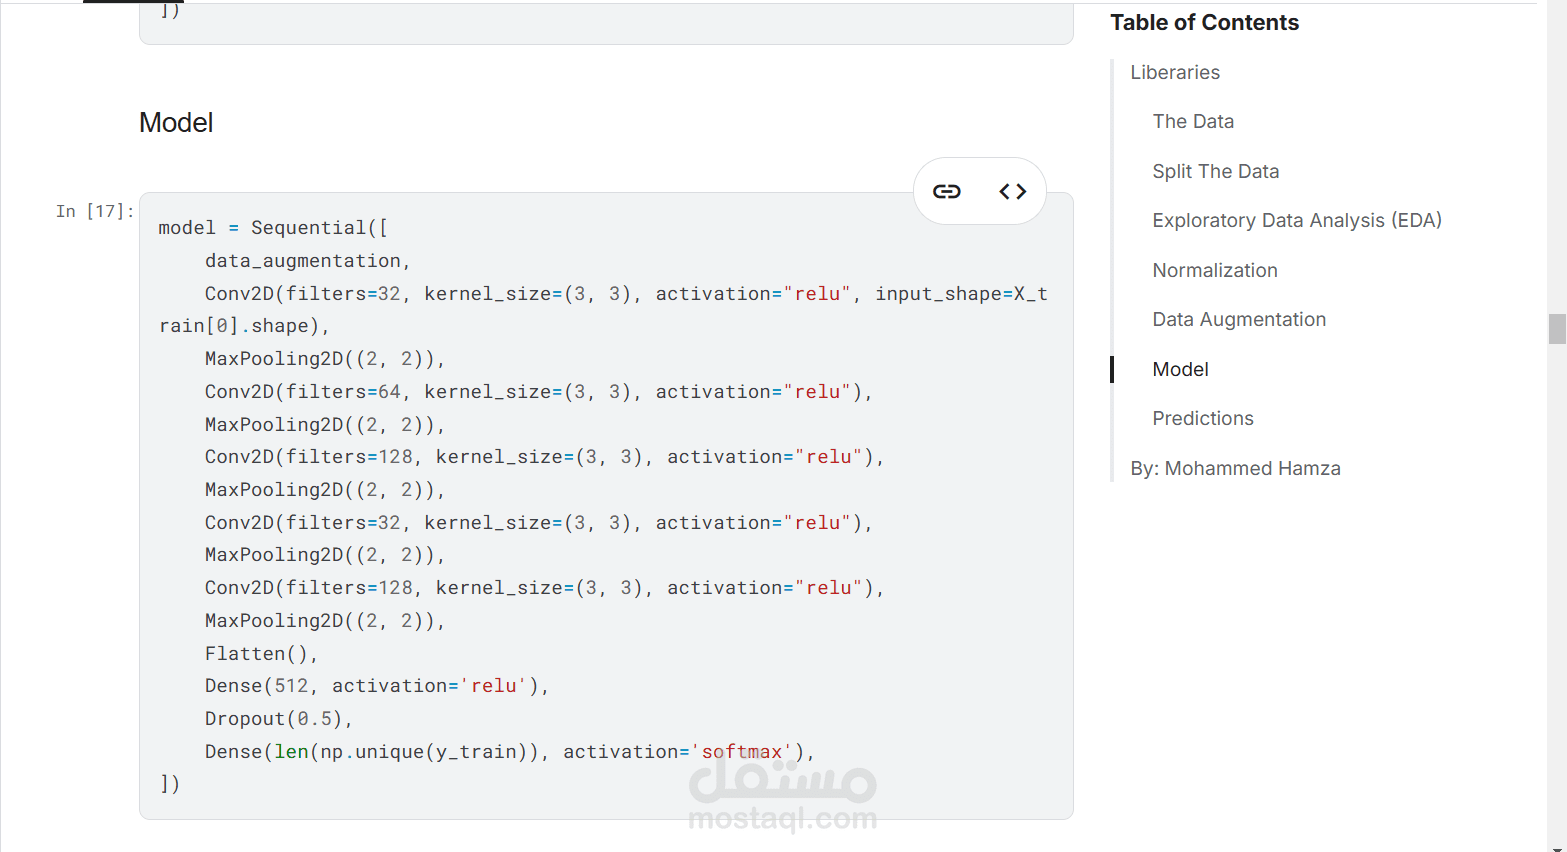
Task: Navigate to the Normalization section
Action: pos(1214,270)
